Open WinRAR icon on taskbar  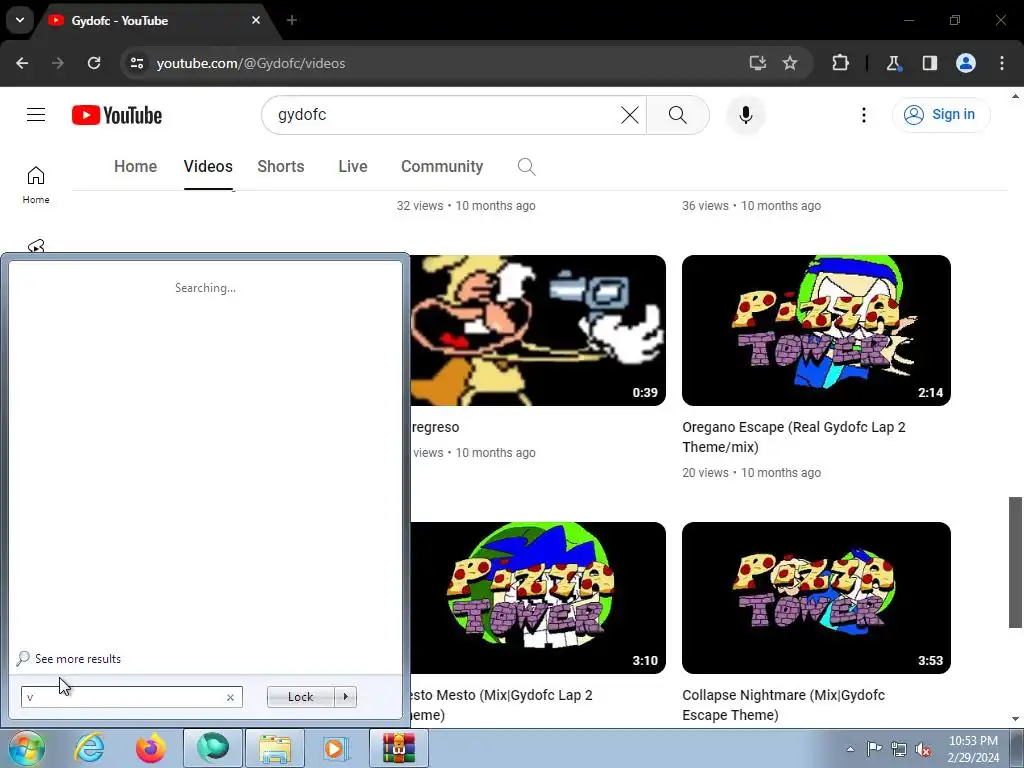[x=398, y=748]
